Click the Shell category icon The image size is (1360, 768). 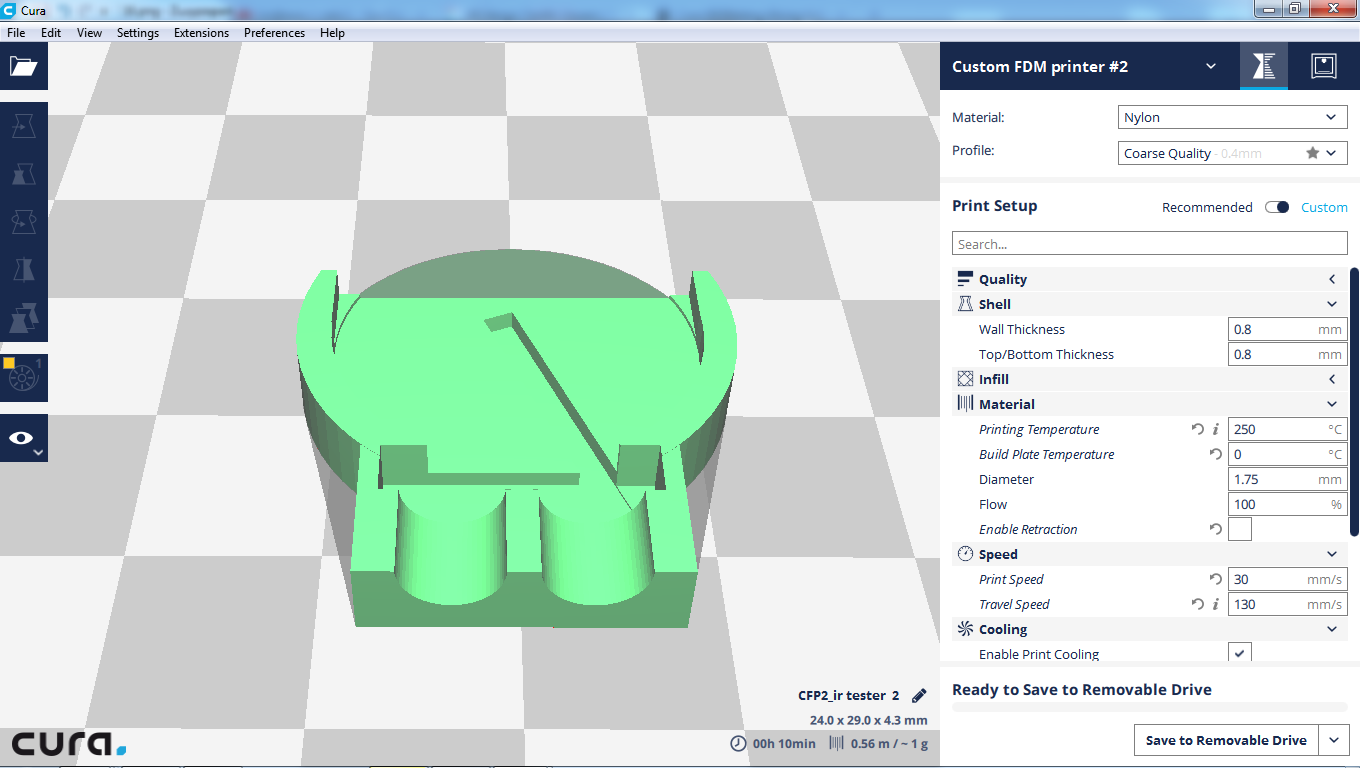coord(965,304)
